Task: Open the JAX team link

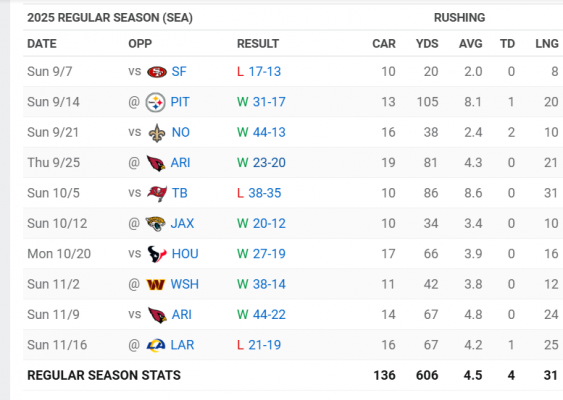Action: [182, 224]
